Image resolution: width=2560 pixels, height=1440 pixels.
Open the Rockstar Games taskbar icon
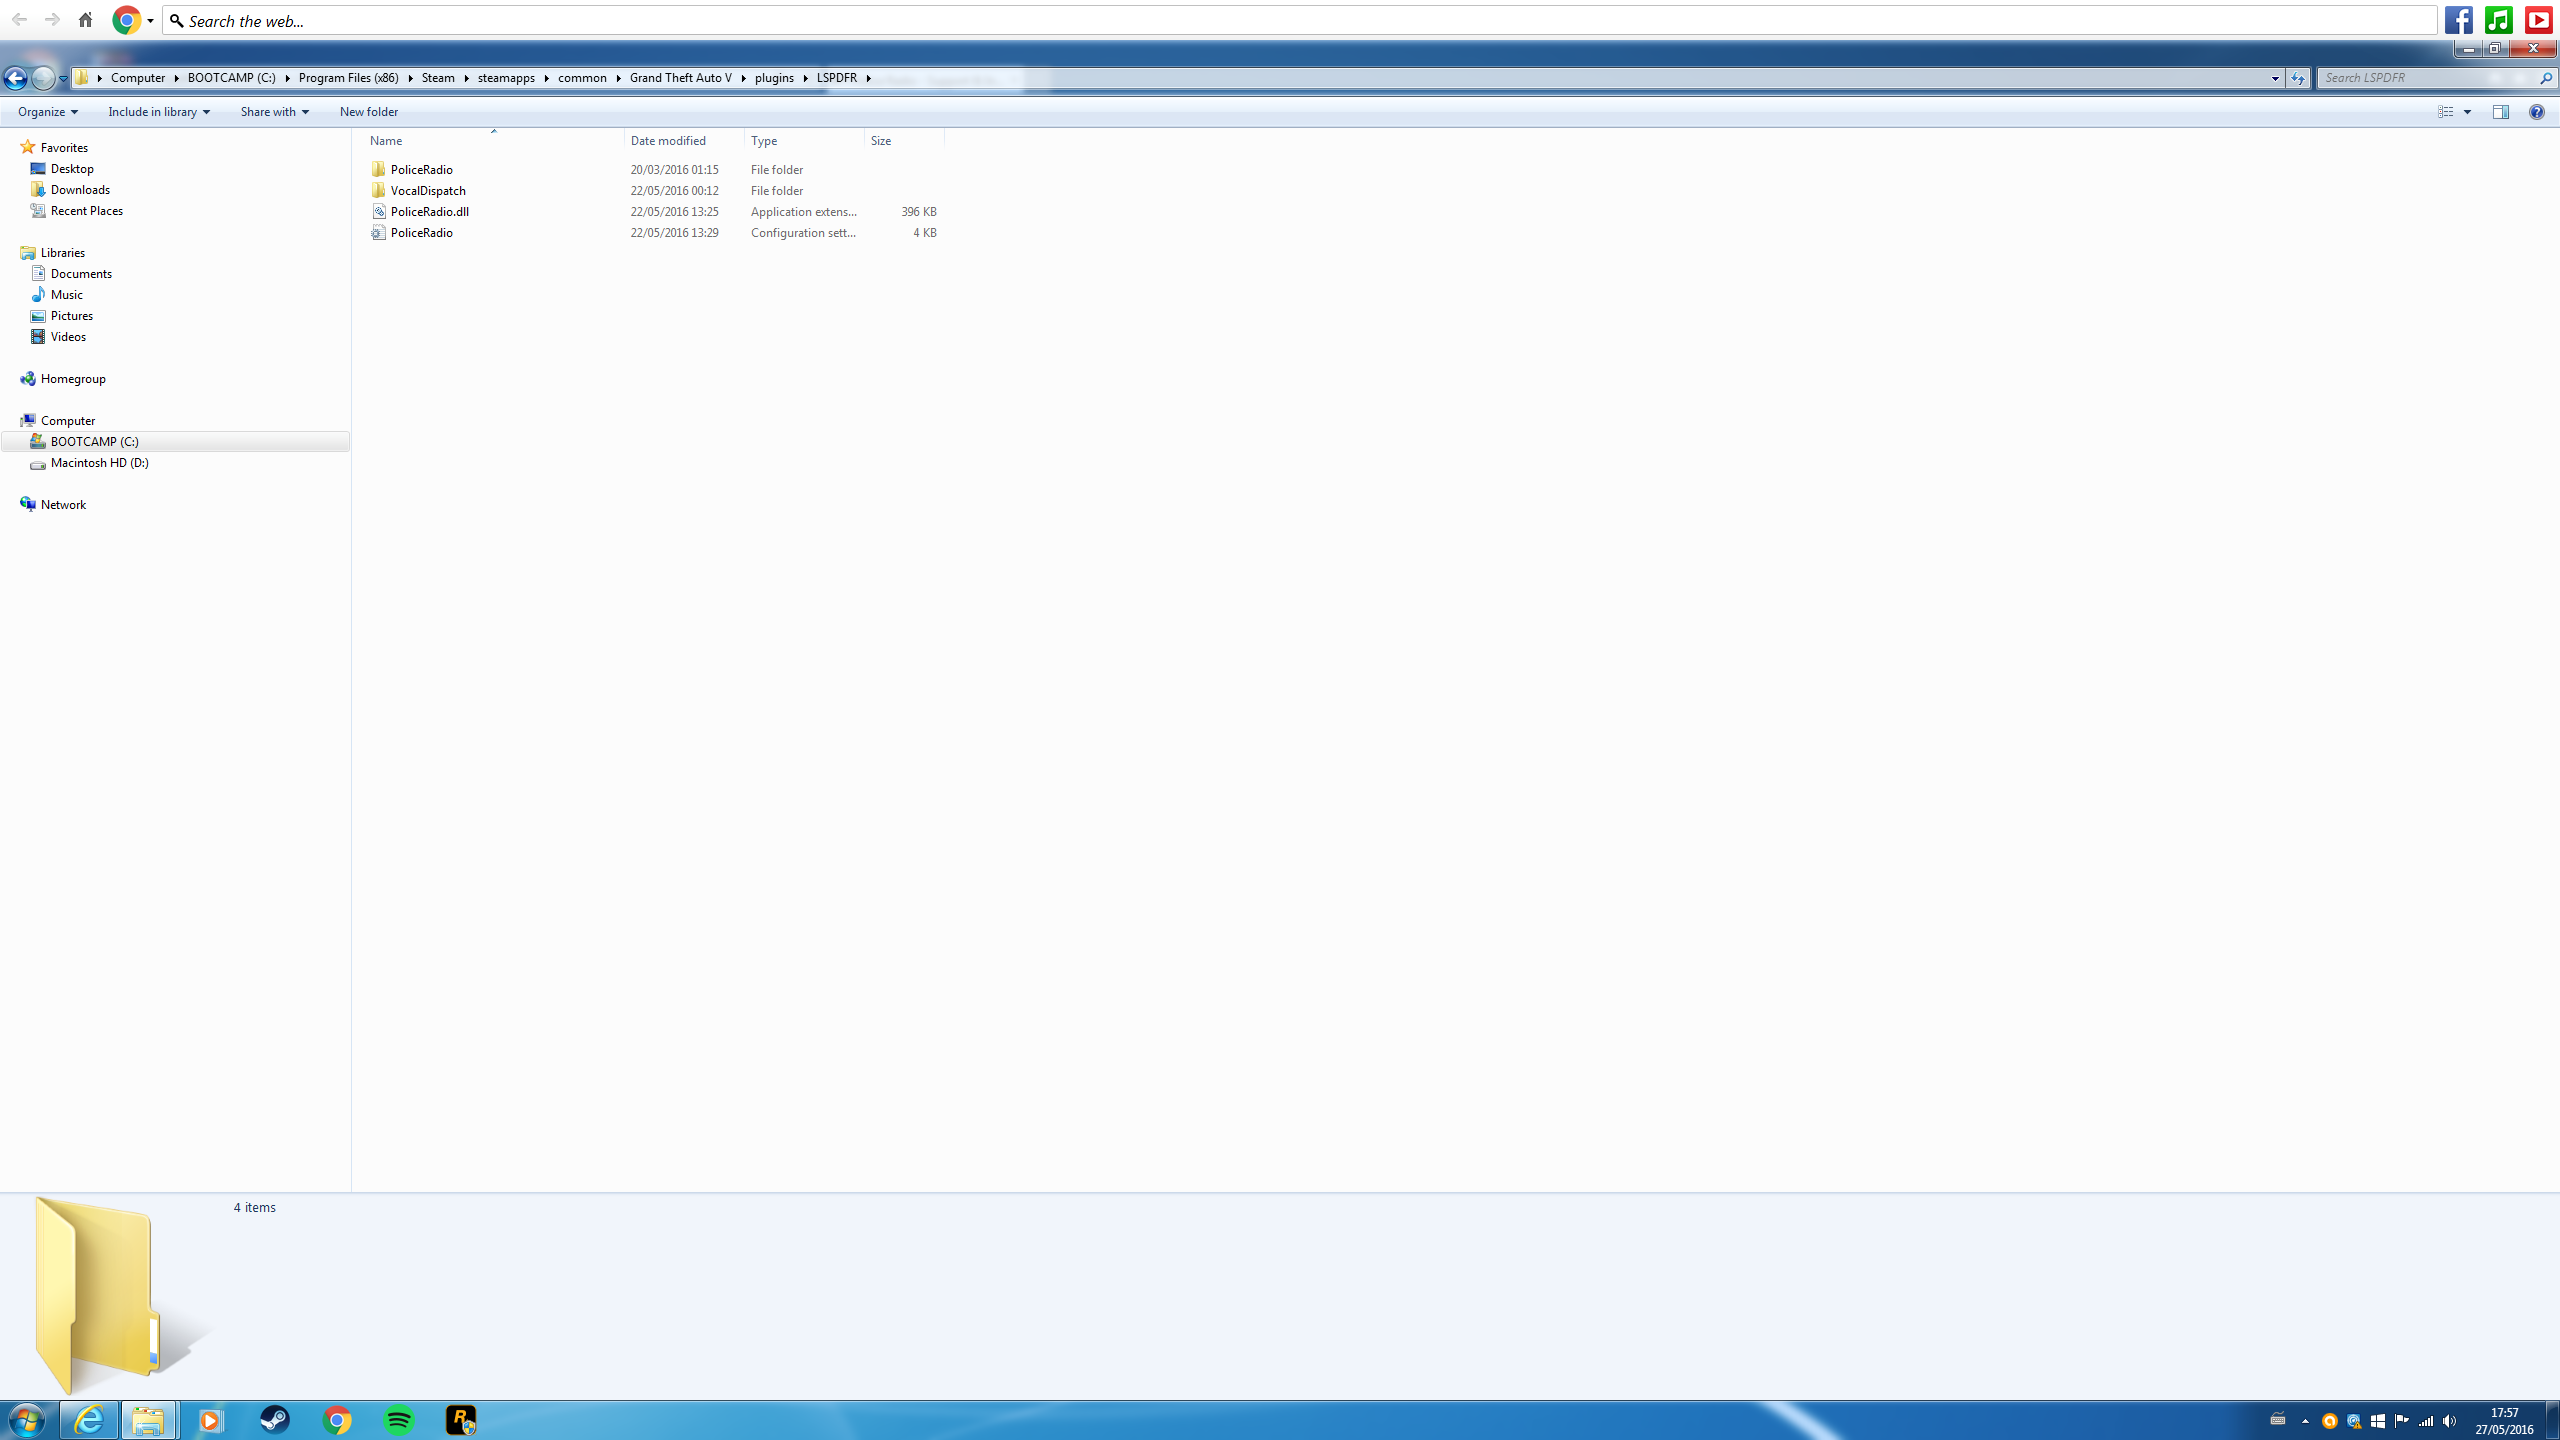point(460,1420)
